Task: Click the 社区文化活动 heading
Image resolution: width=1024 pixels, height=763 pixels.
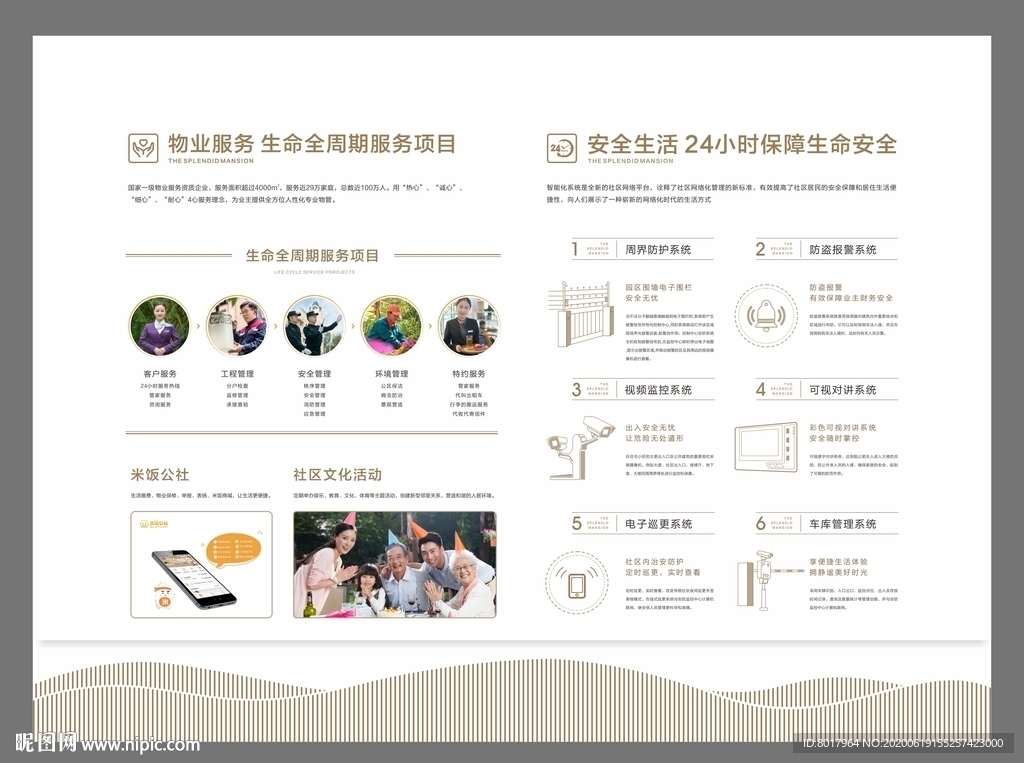Action: [338, 475]
